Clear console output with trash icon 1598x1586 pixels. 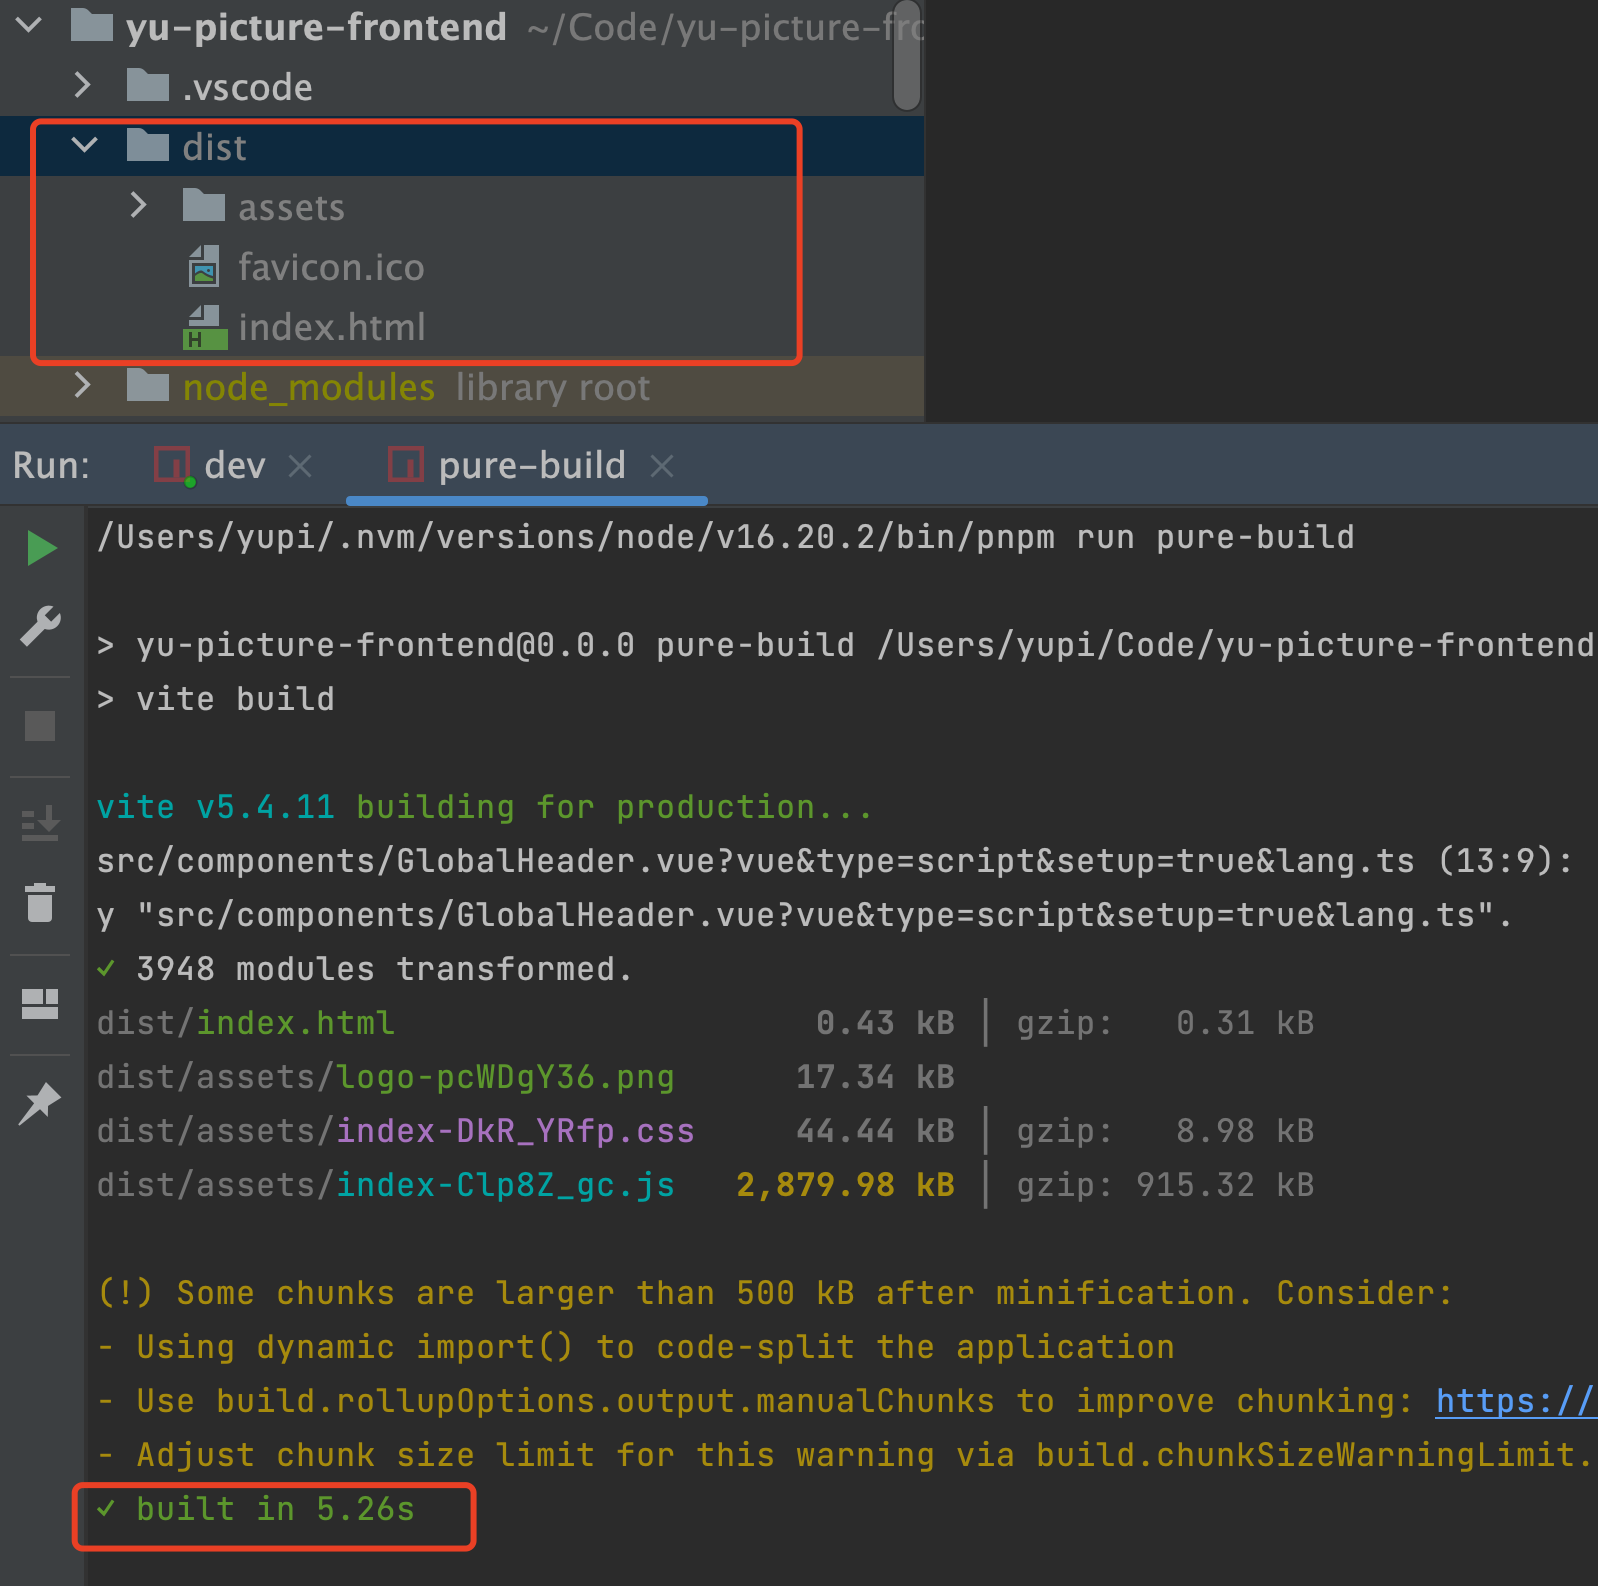41,902
